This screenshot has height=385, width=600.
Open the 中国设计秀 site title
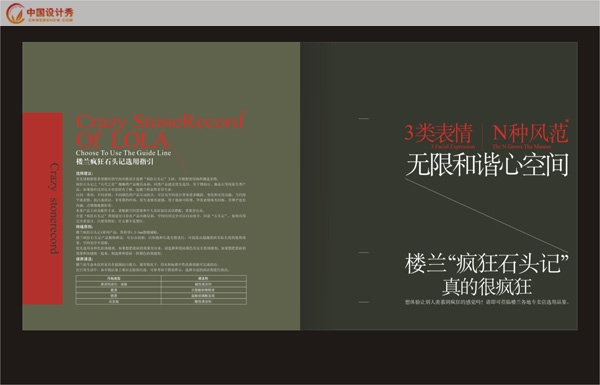(50, 12)
